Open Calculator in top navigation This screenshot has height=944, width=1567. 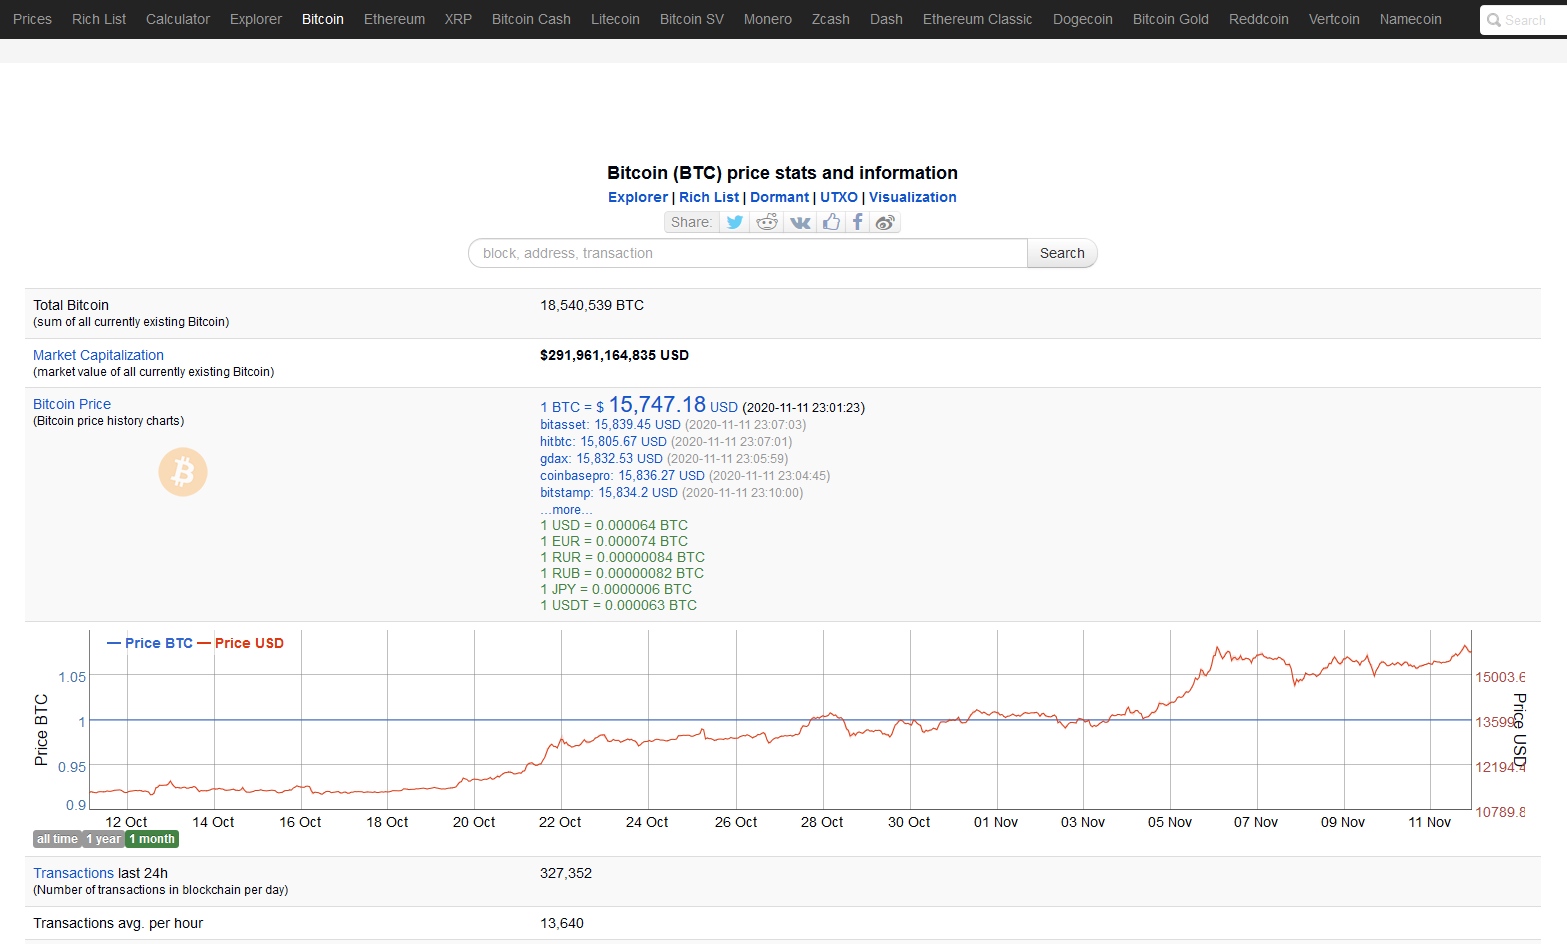(178, 19)
